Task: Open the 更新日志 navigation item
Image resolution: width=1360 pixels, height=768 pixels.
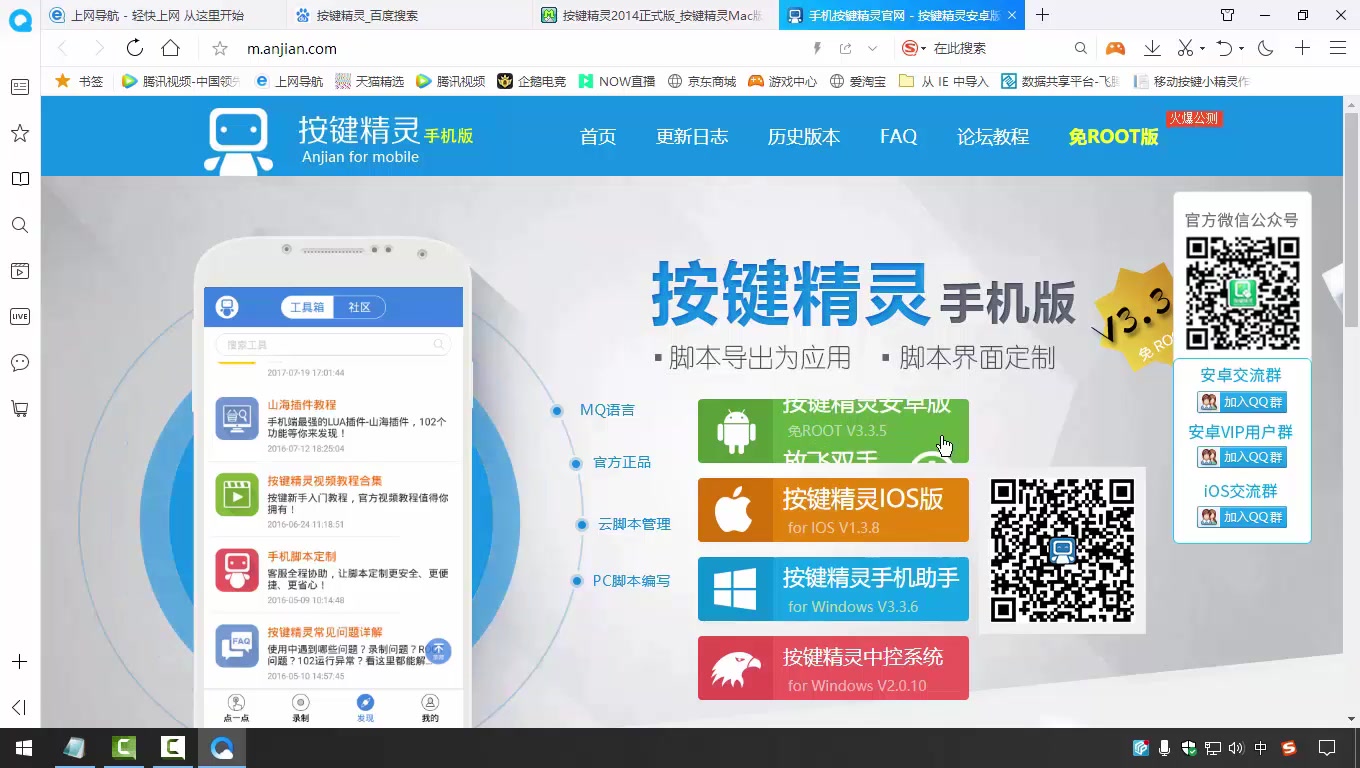Action: [x=692, y=137]
